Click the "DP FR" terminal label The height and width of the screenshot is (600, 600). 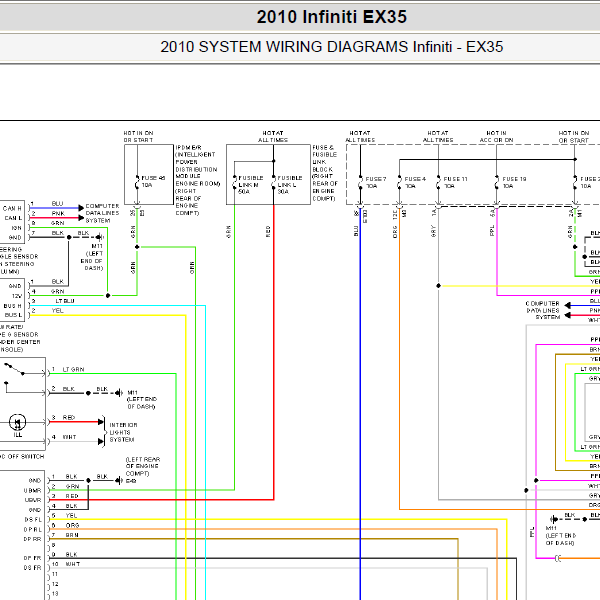(x=33, y=558)
